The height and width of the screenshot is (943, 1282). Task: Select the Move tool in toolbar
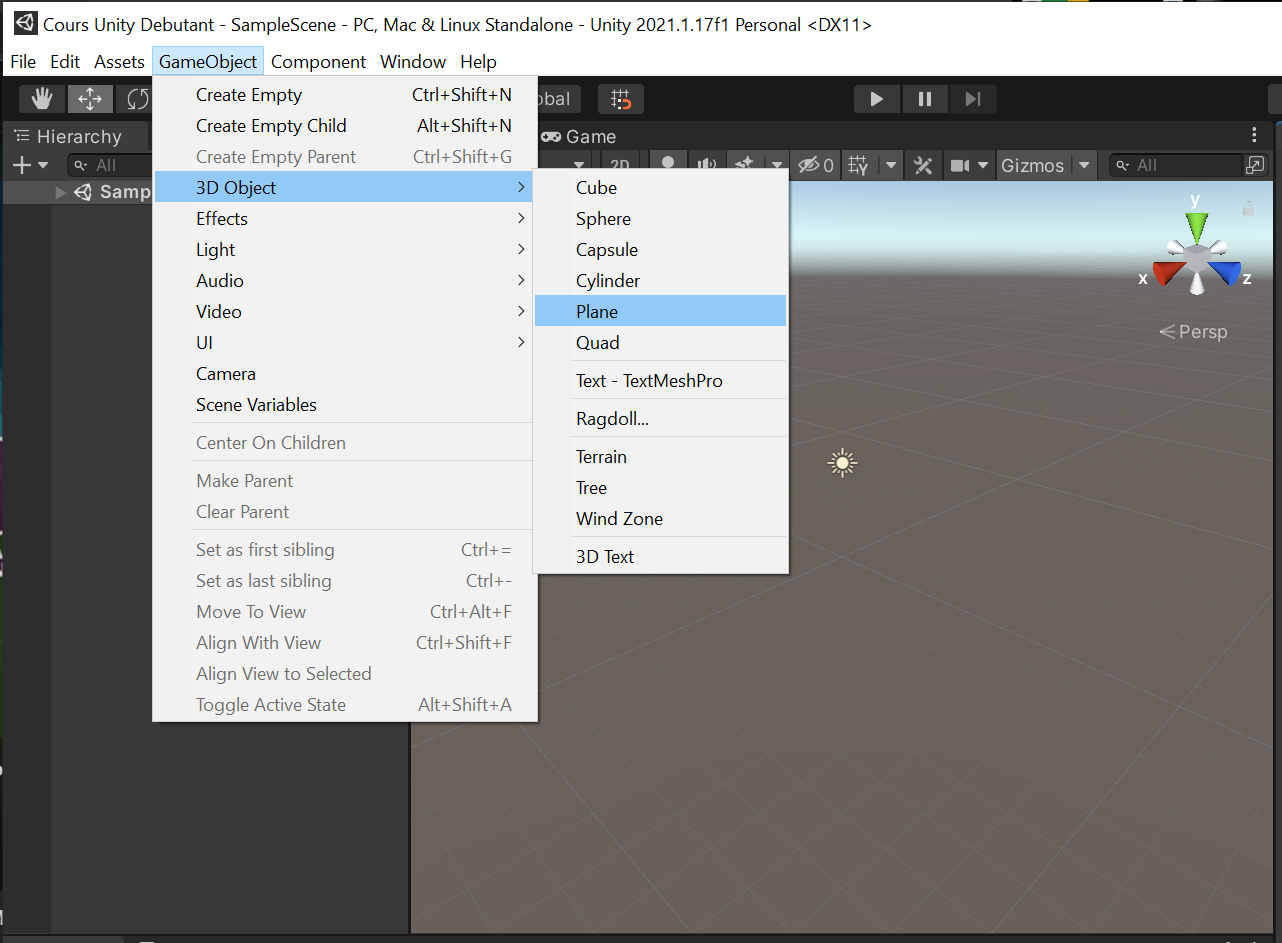(90, 99)
